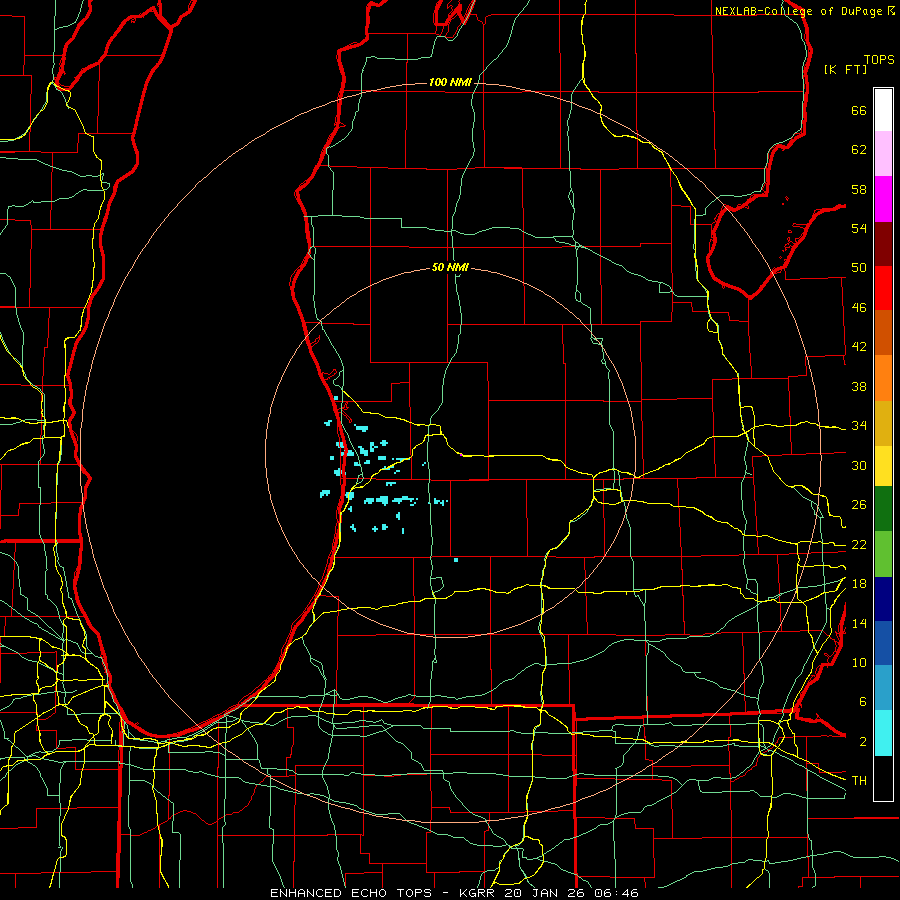The image size is (900, 900).
Task: Click the light green 26 K FT swatch
Action: tap(883, 554)
